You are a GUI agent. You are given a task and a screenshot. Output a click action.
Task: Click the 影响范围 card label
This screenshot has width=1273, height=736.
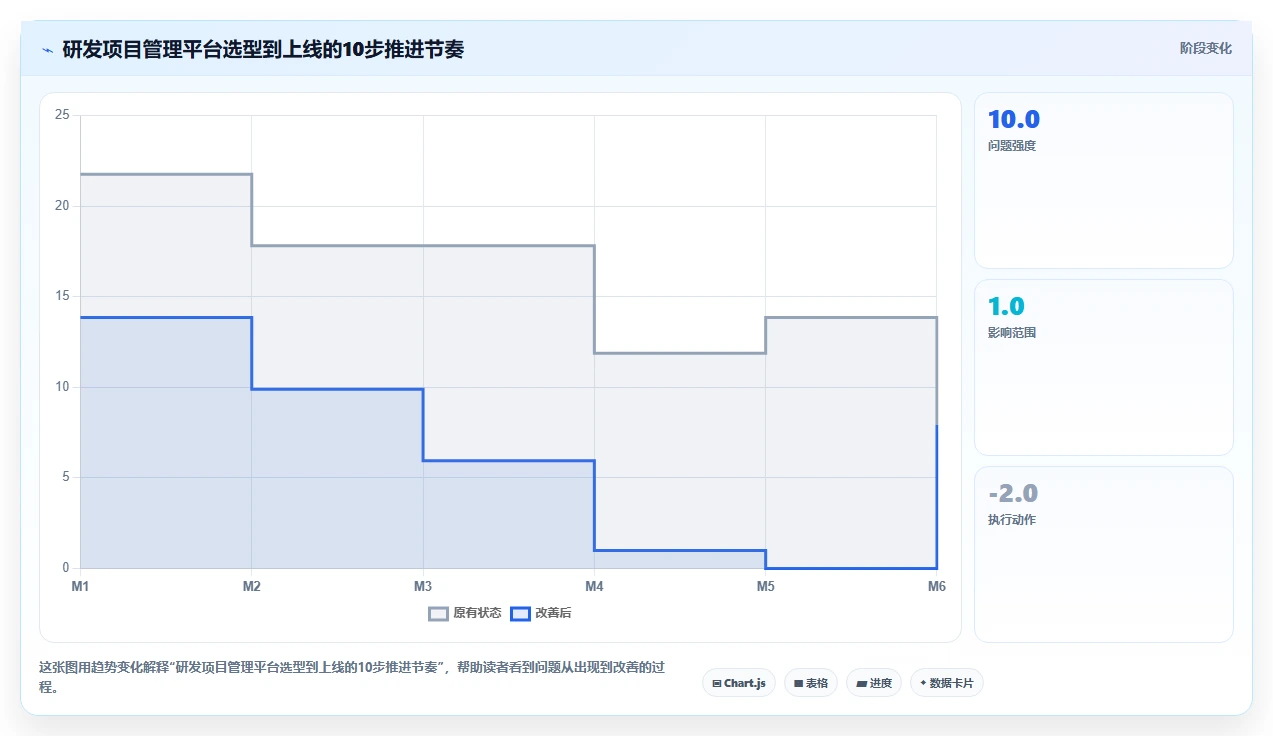1012,333
